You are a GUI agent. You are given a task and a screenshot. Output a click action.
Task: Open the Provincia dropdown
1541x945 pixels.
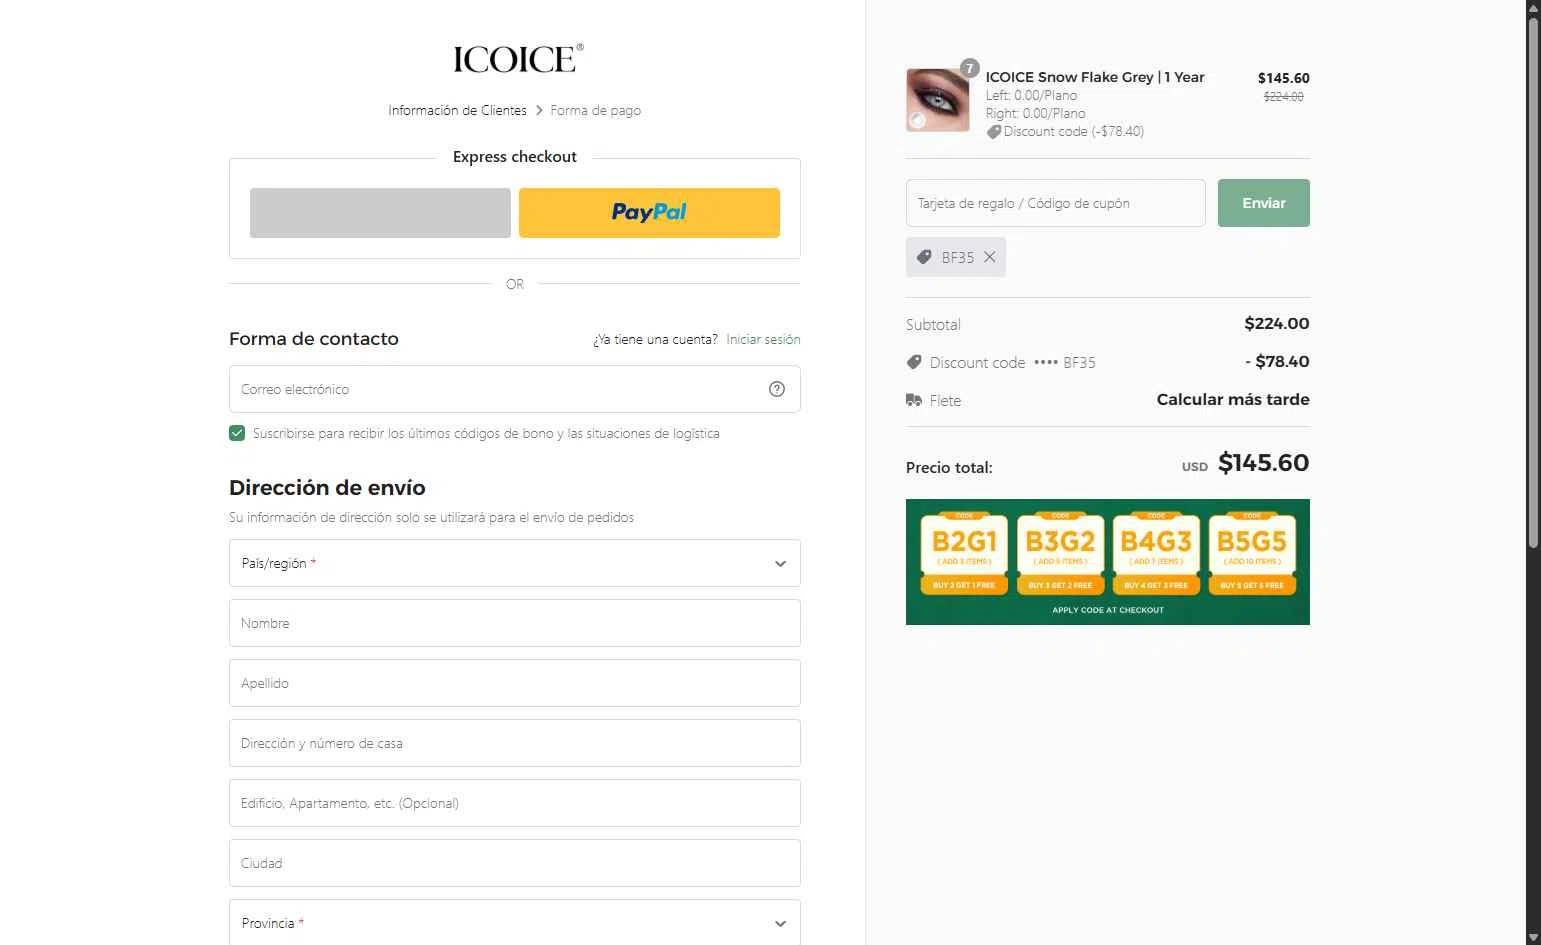[515, 923]
